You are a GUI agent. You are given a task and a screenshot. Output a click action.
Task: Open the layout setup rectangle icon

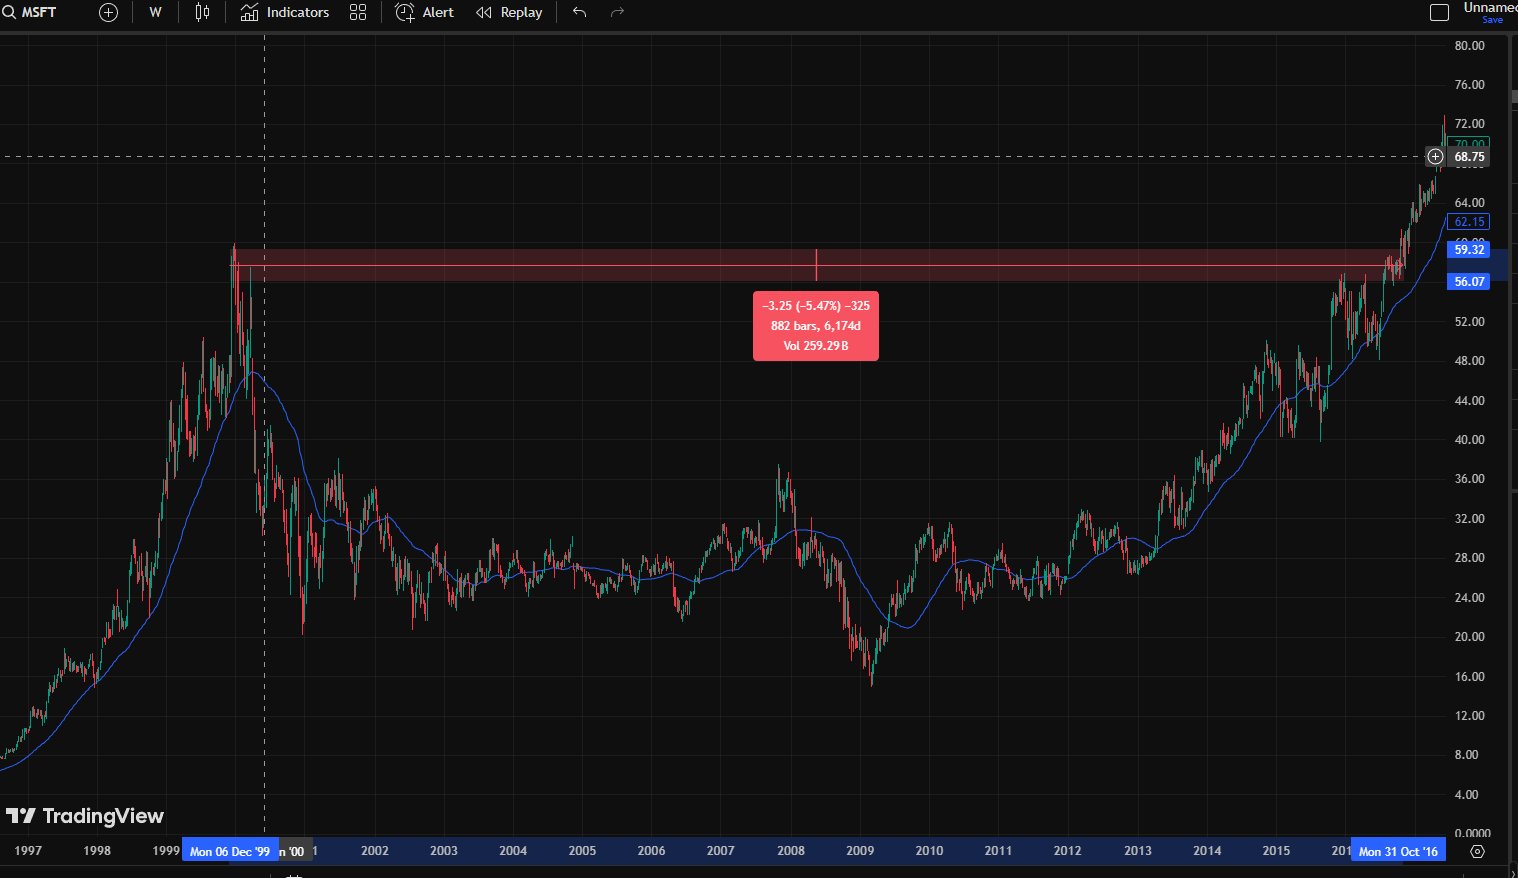click(1440, 13)
